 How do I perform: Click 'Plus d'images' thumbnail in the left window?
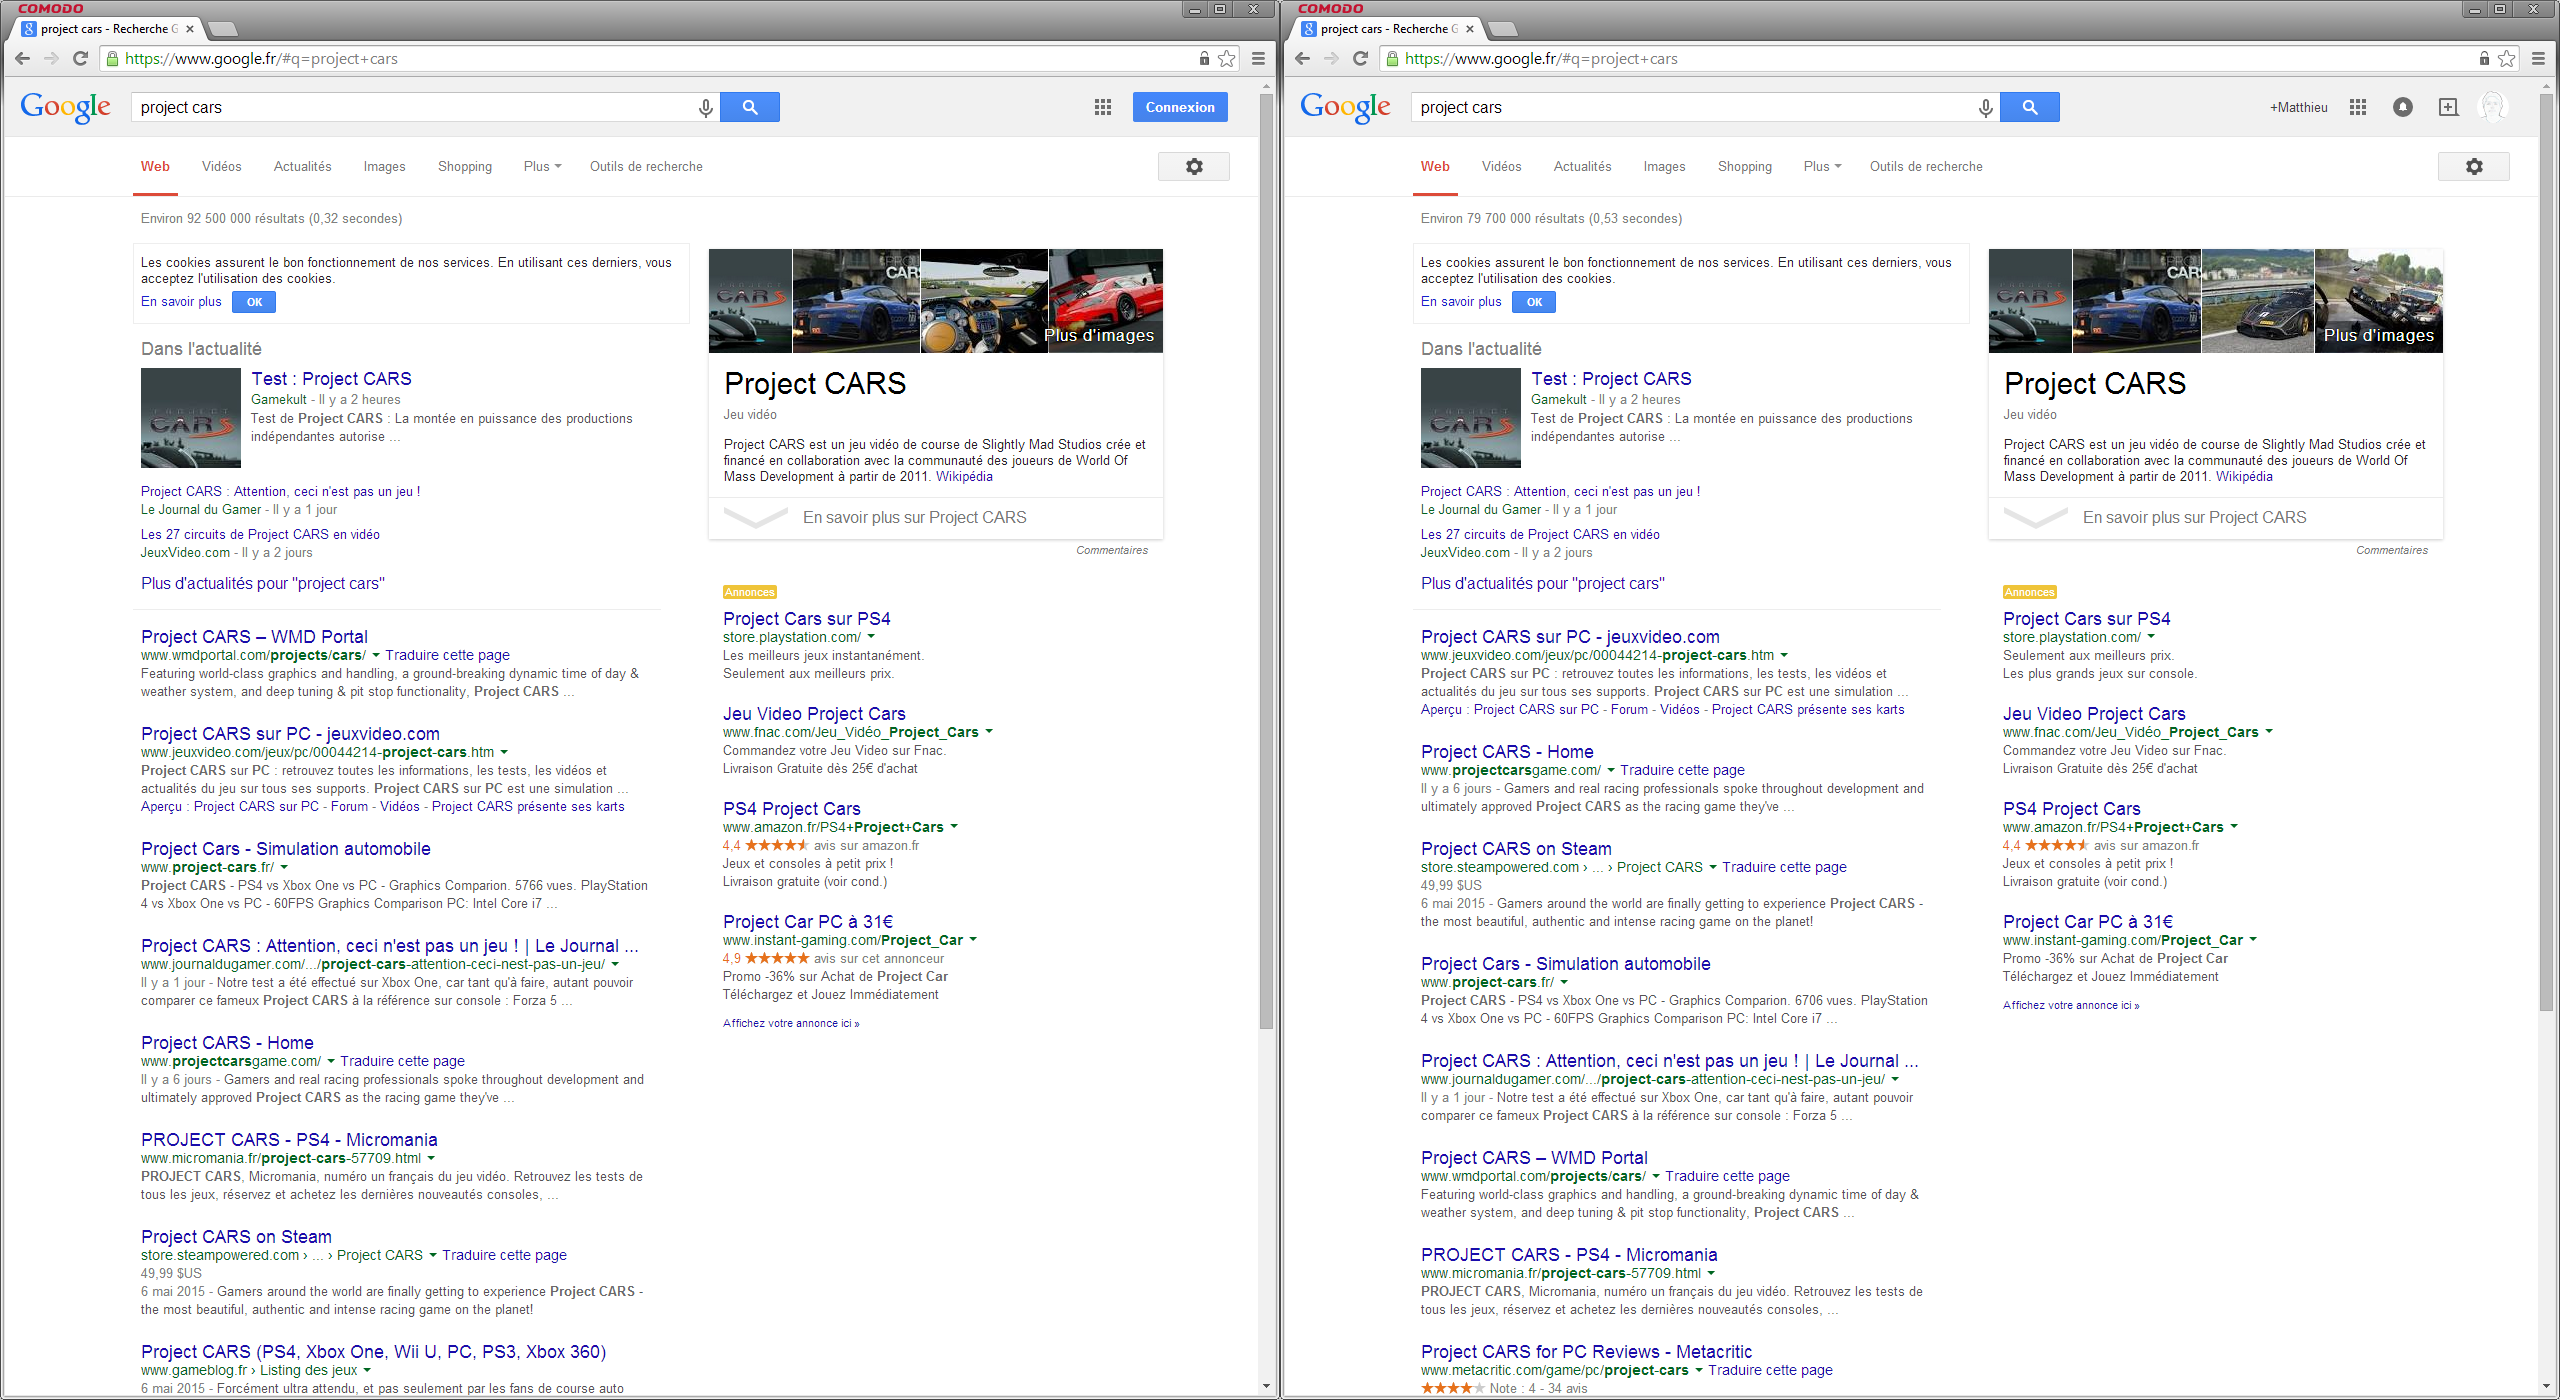[x=1105, y=301]
